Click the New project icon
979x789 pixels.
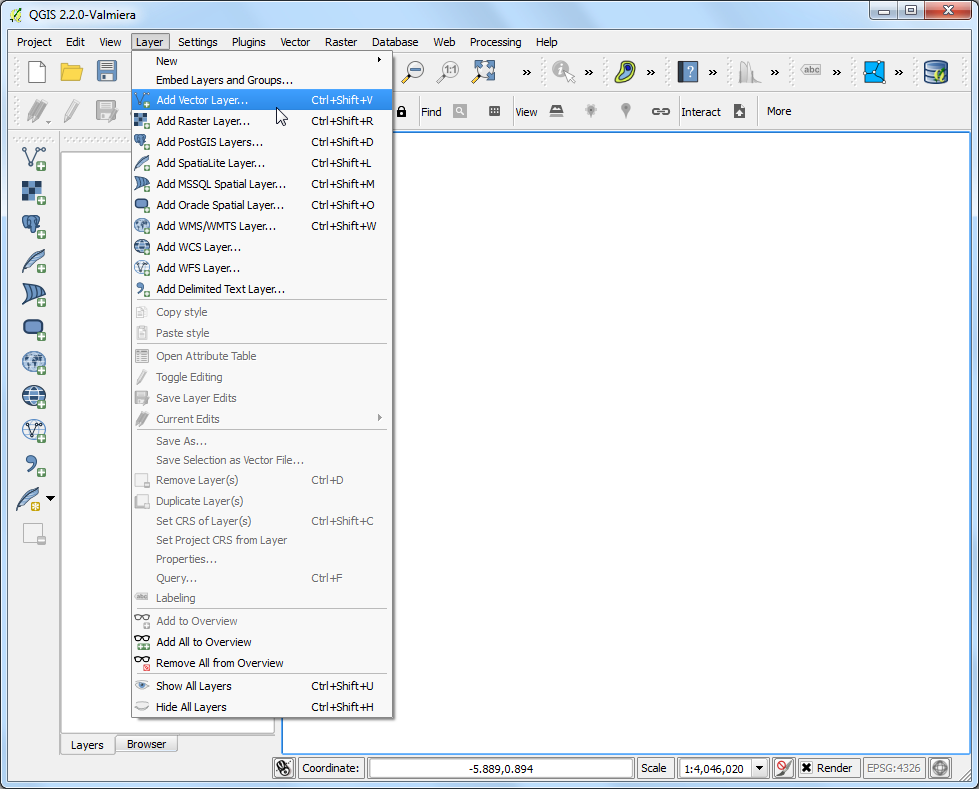[37, 72]
